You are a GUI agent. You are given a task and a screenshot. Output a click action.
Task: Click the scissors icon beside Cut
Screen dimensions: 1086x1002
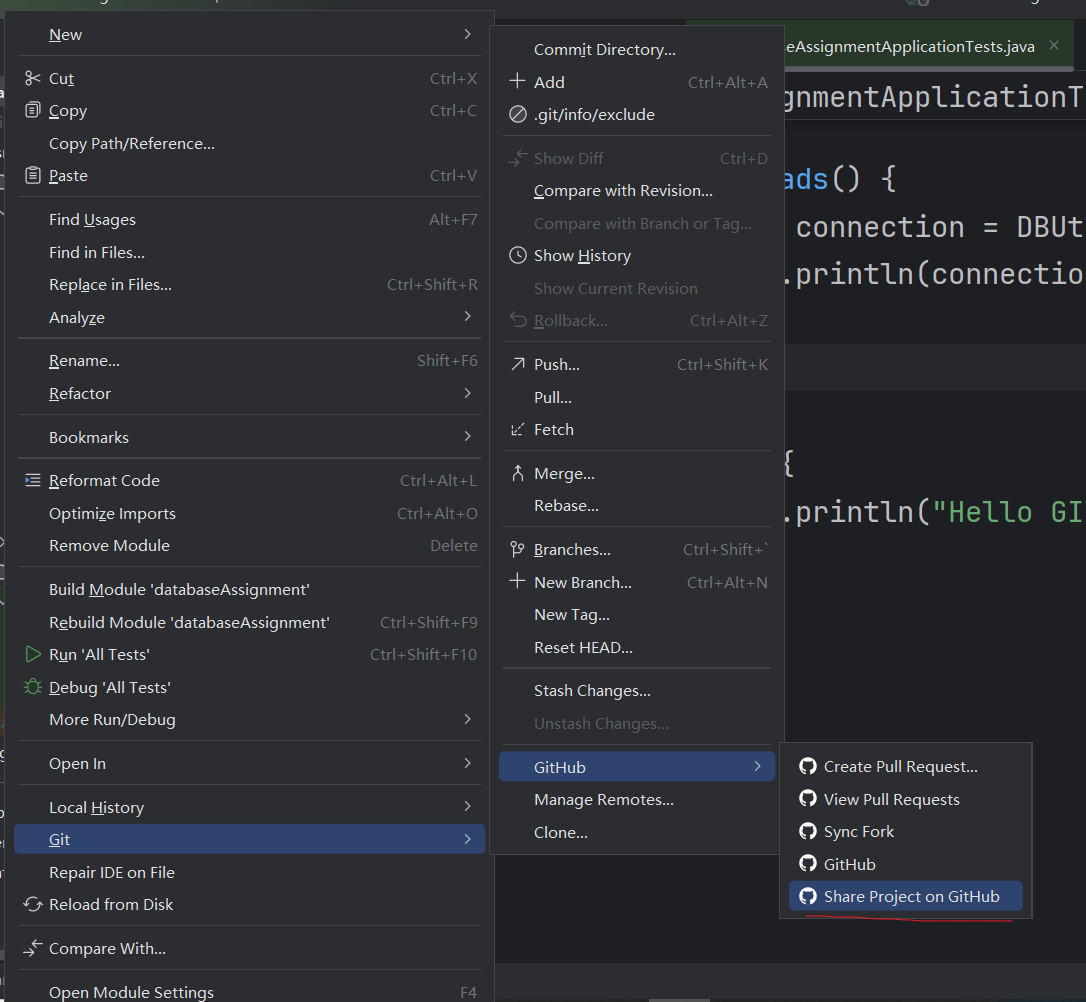pyautogui.click(x=33, y=78)
